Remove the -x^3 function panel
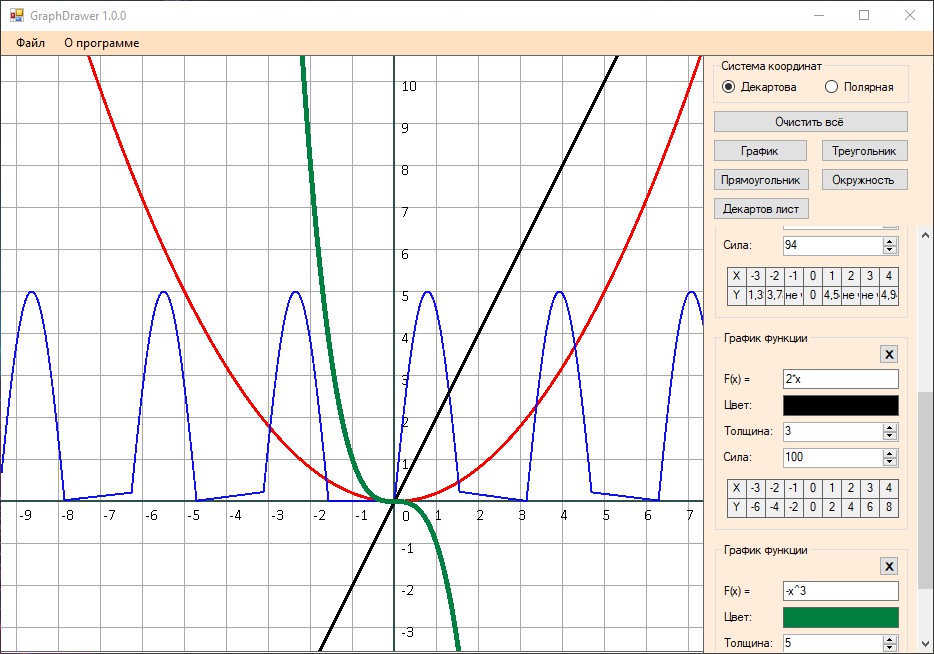Viewport: 934px width, 654px height. [x=889, y=566]
